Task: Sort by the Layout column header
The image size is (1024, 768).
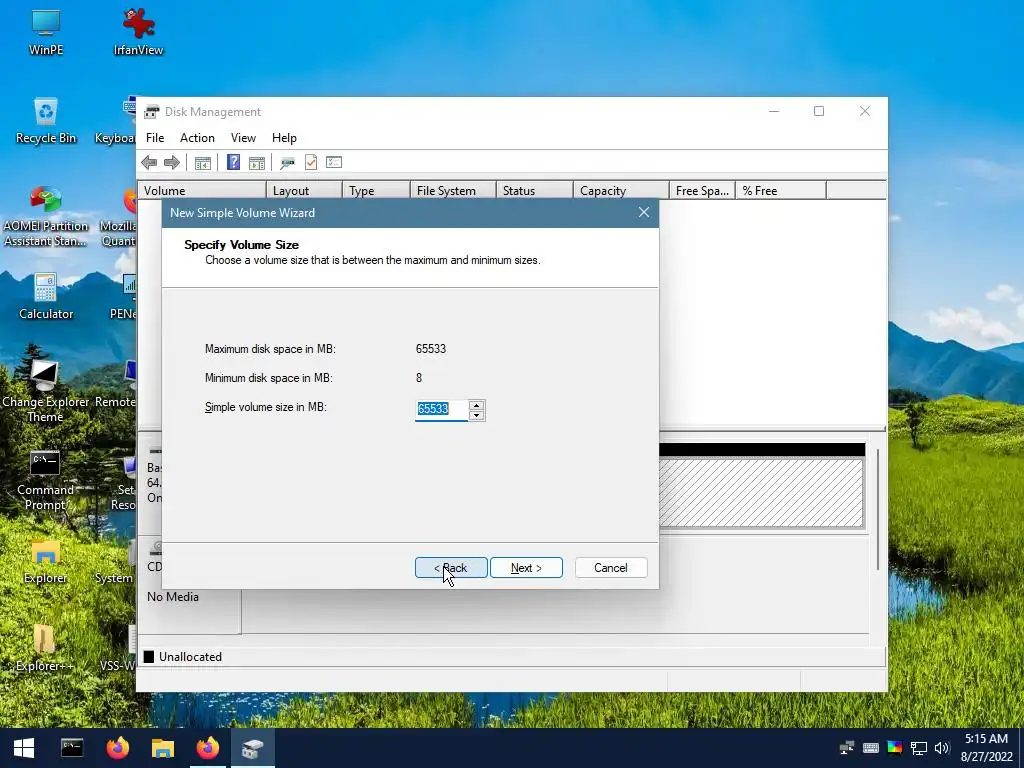Action: point(304,191)
